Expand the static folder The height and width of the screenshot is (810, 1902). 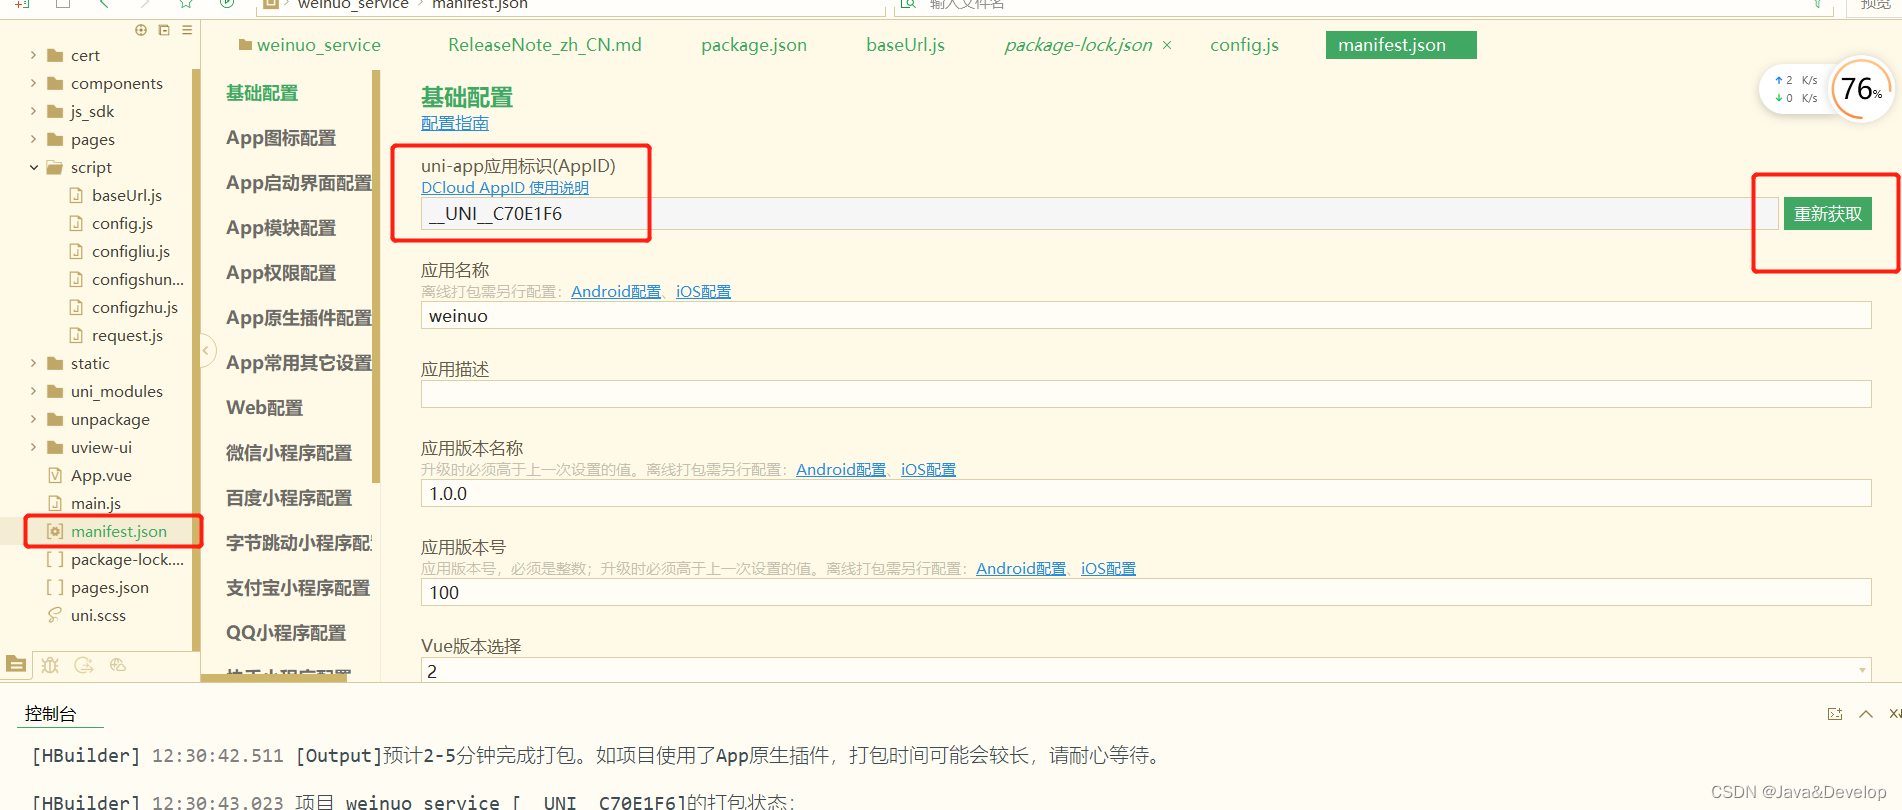[34, 363]
